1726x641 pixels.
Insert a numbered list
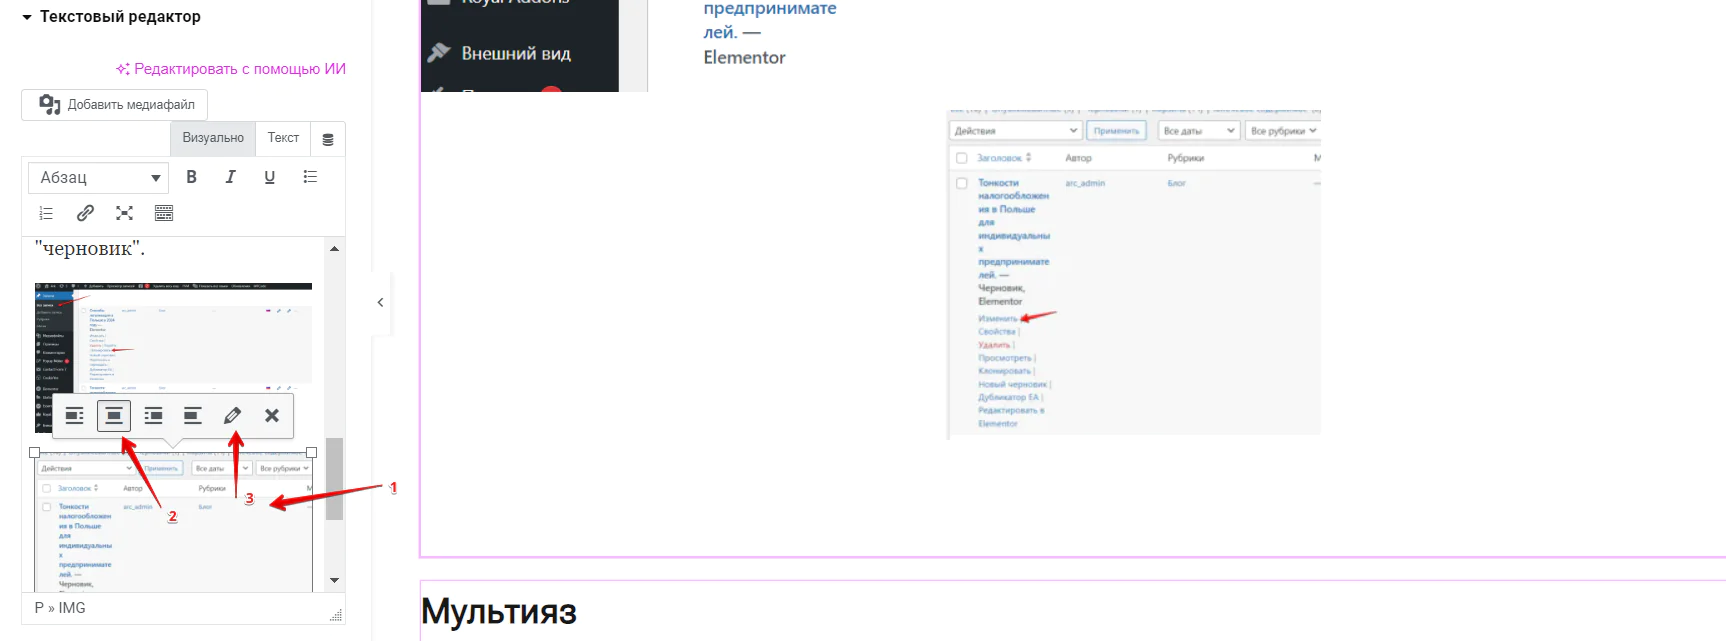46,213
